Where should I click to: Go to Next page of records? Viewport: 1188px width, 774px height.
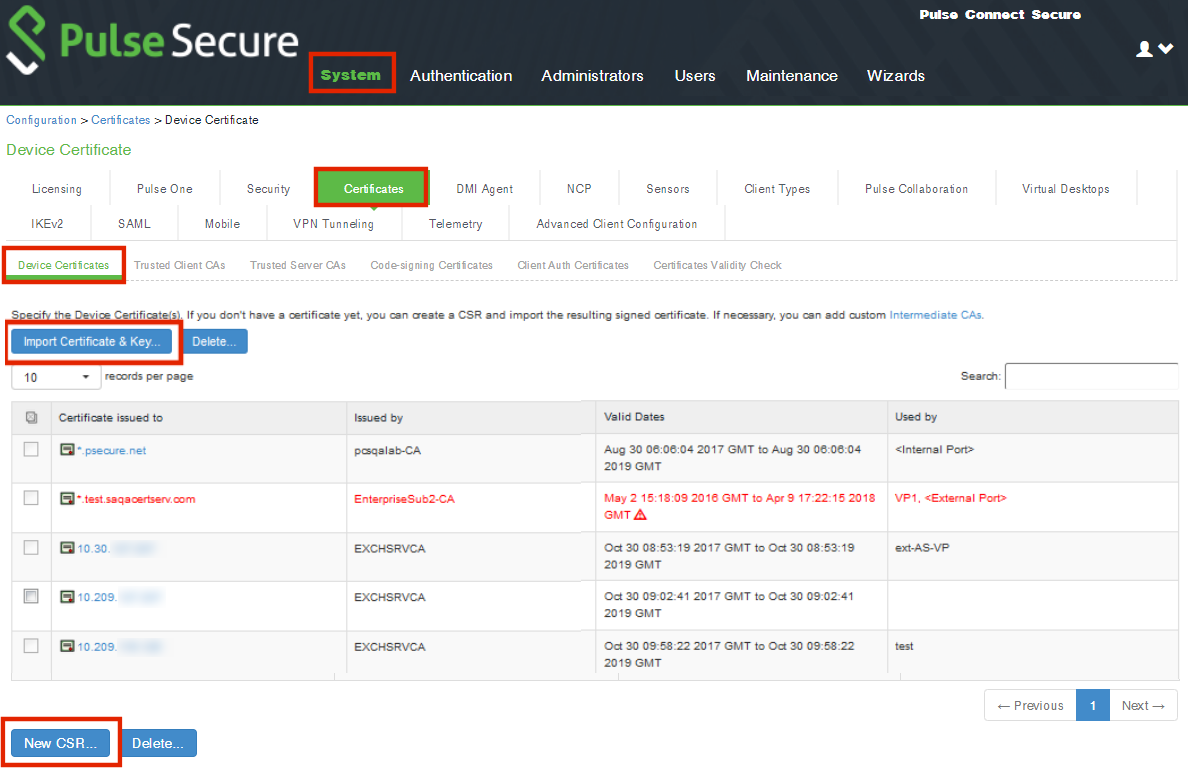pos(1143,705)
